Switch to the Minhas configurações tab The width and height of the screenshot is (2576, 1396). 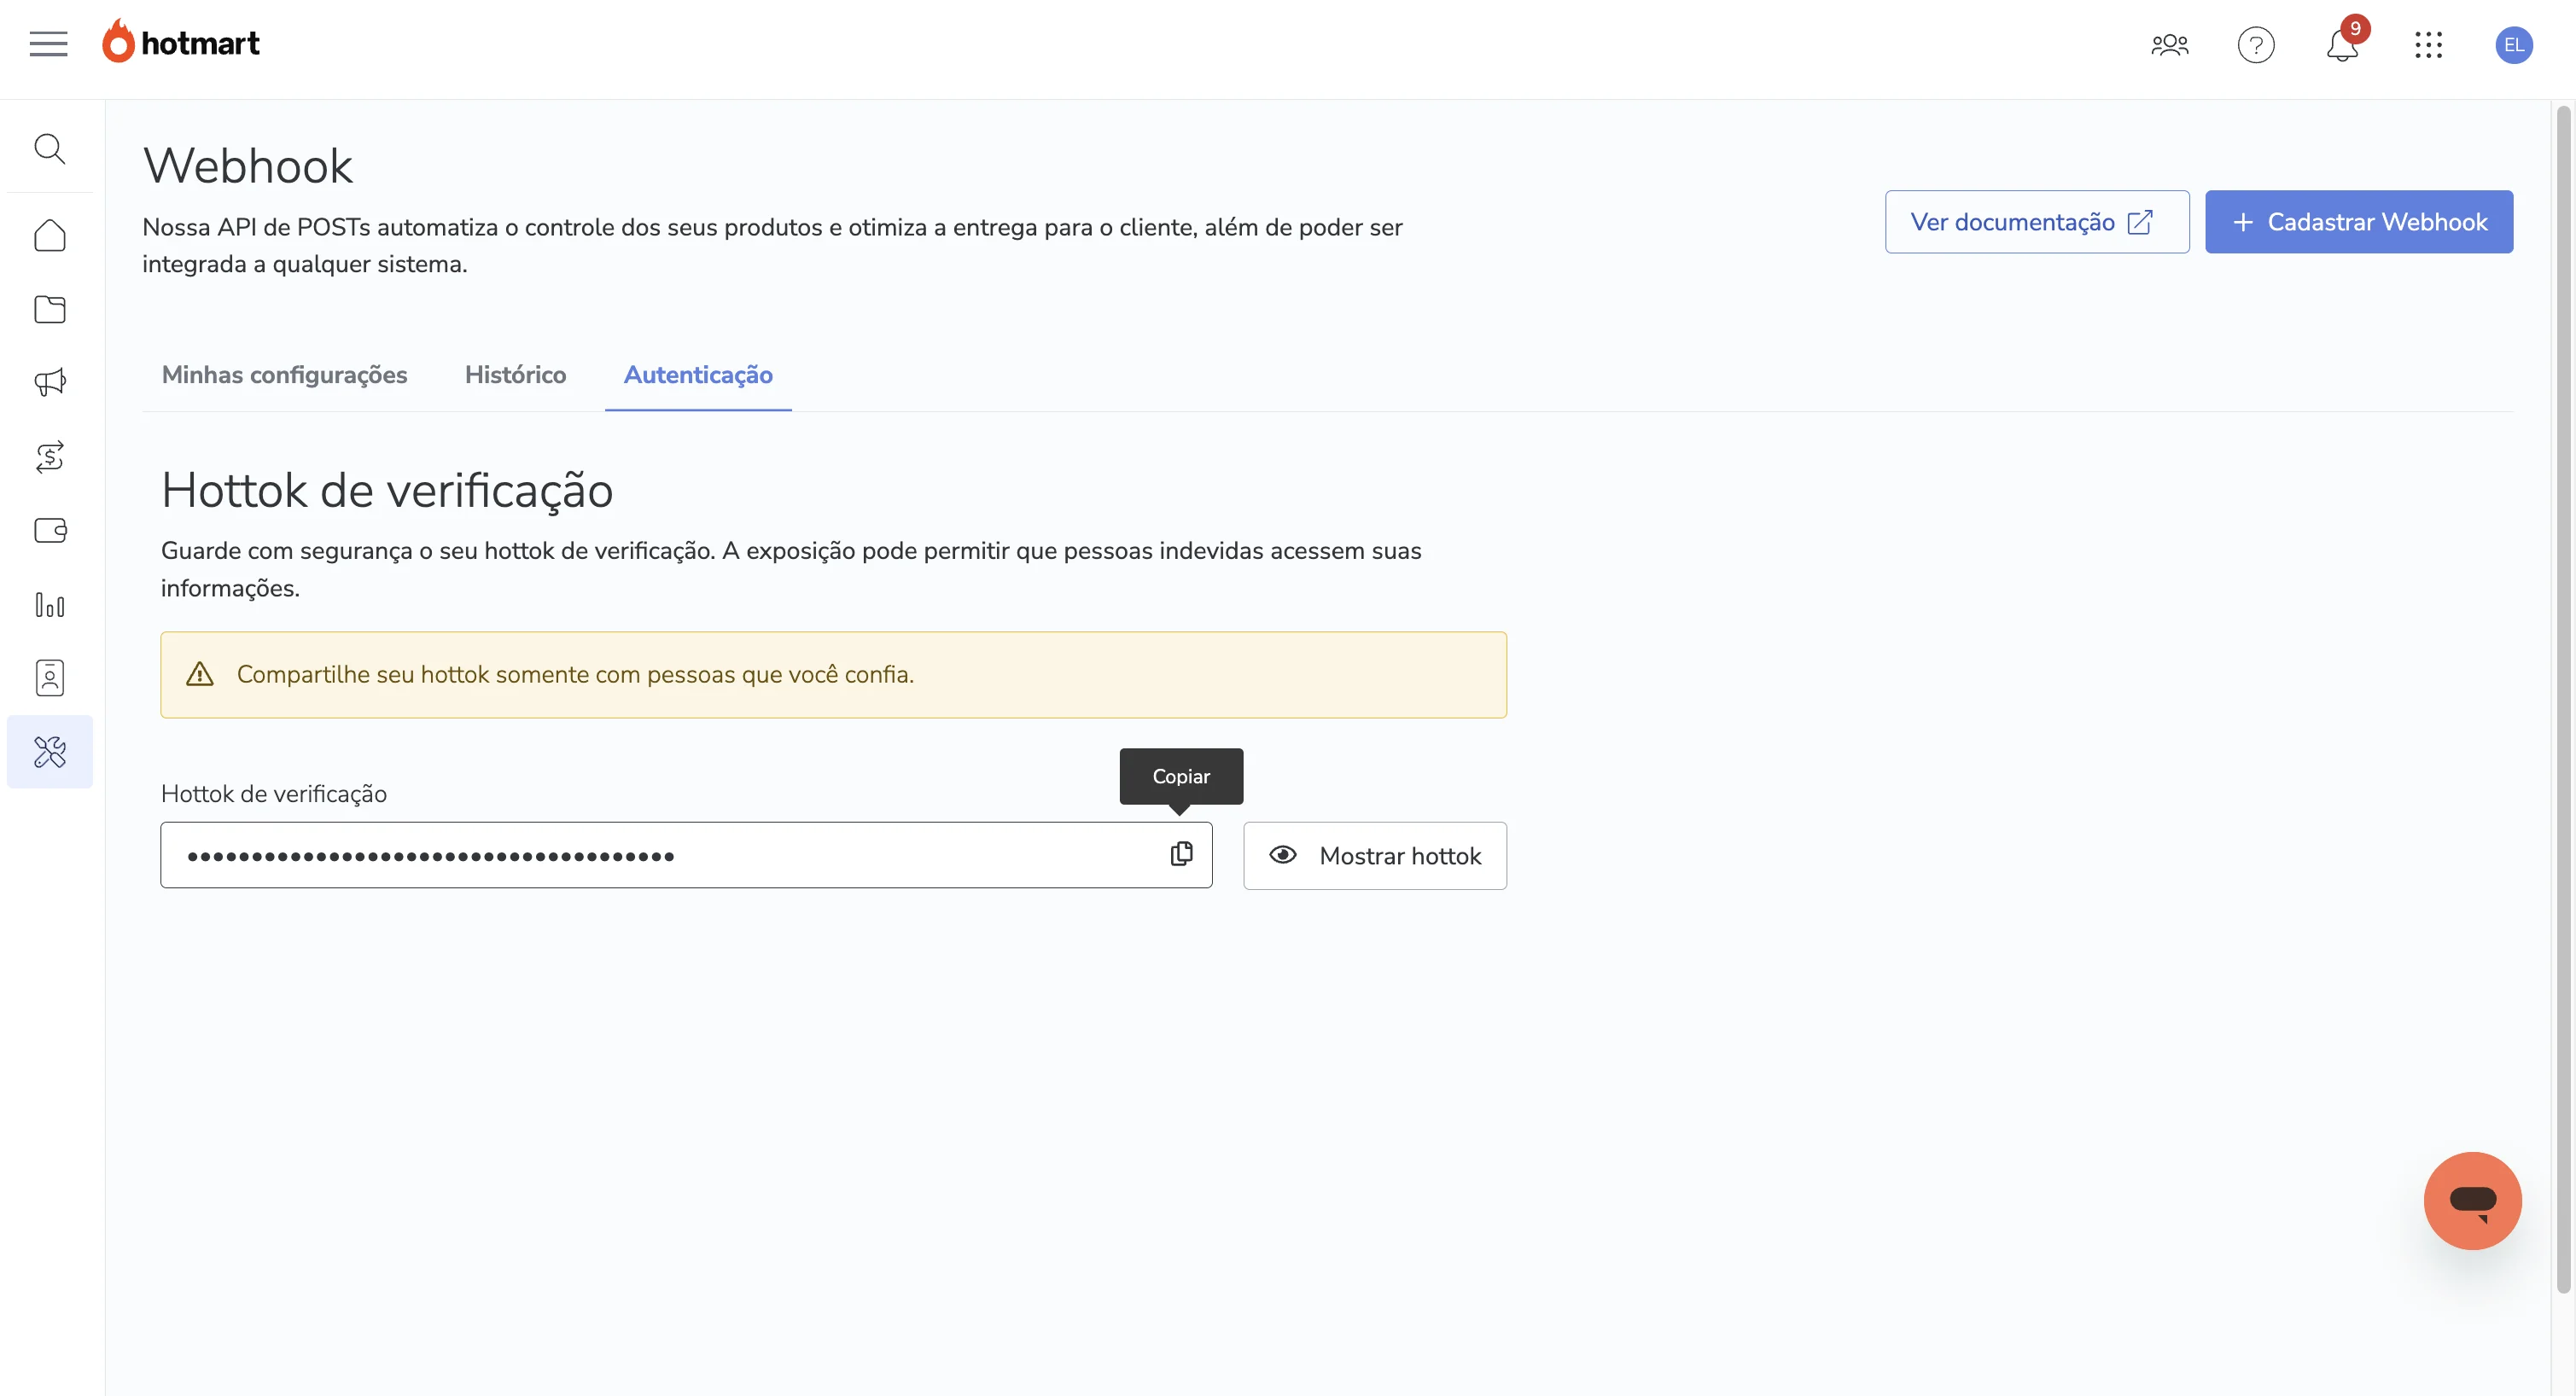(x=285, y=375)
